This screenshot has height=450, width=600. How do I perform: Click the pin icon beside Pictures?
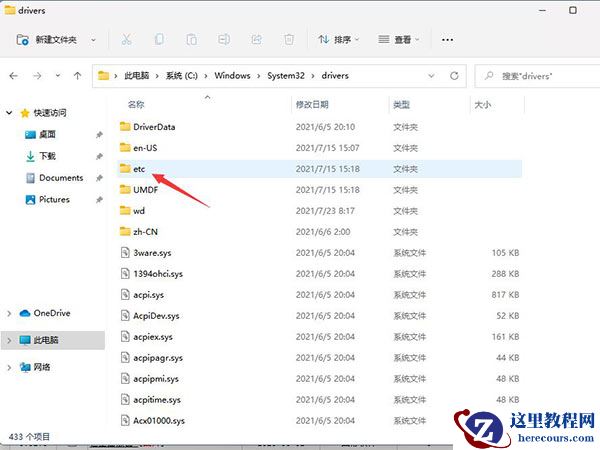pos(99,200)
